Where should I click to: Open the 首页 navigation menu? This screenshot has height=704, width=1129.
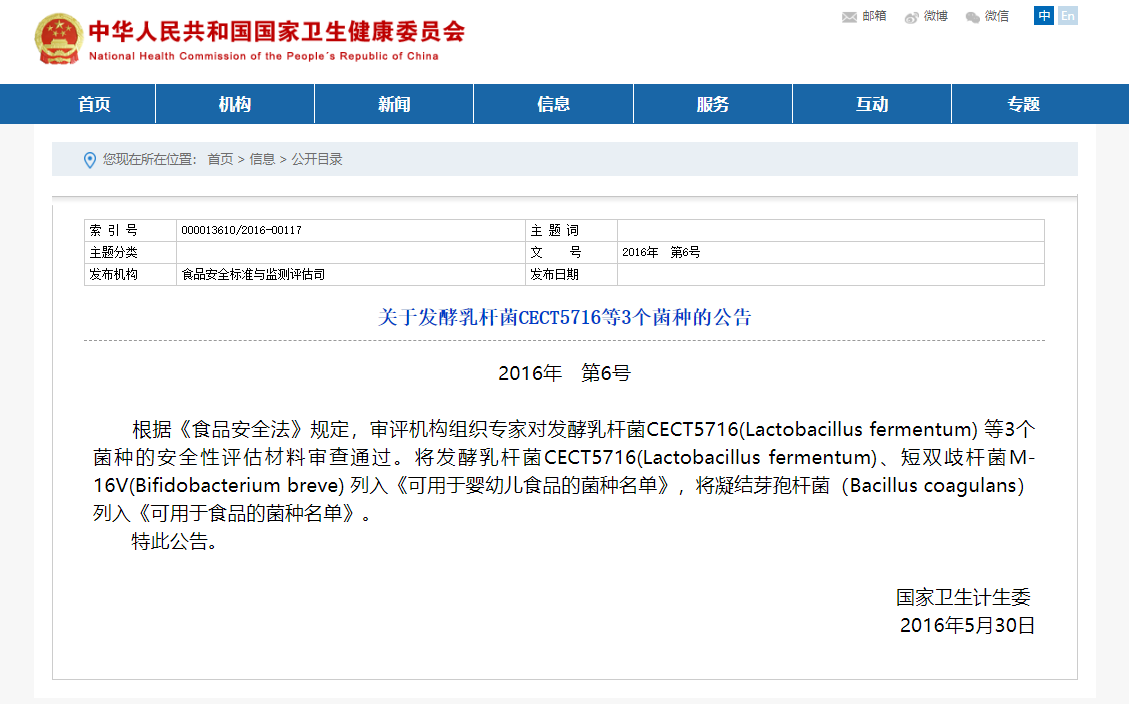click(x=95, y=105)
